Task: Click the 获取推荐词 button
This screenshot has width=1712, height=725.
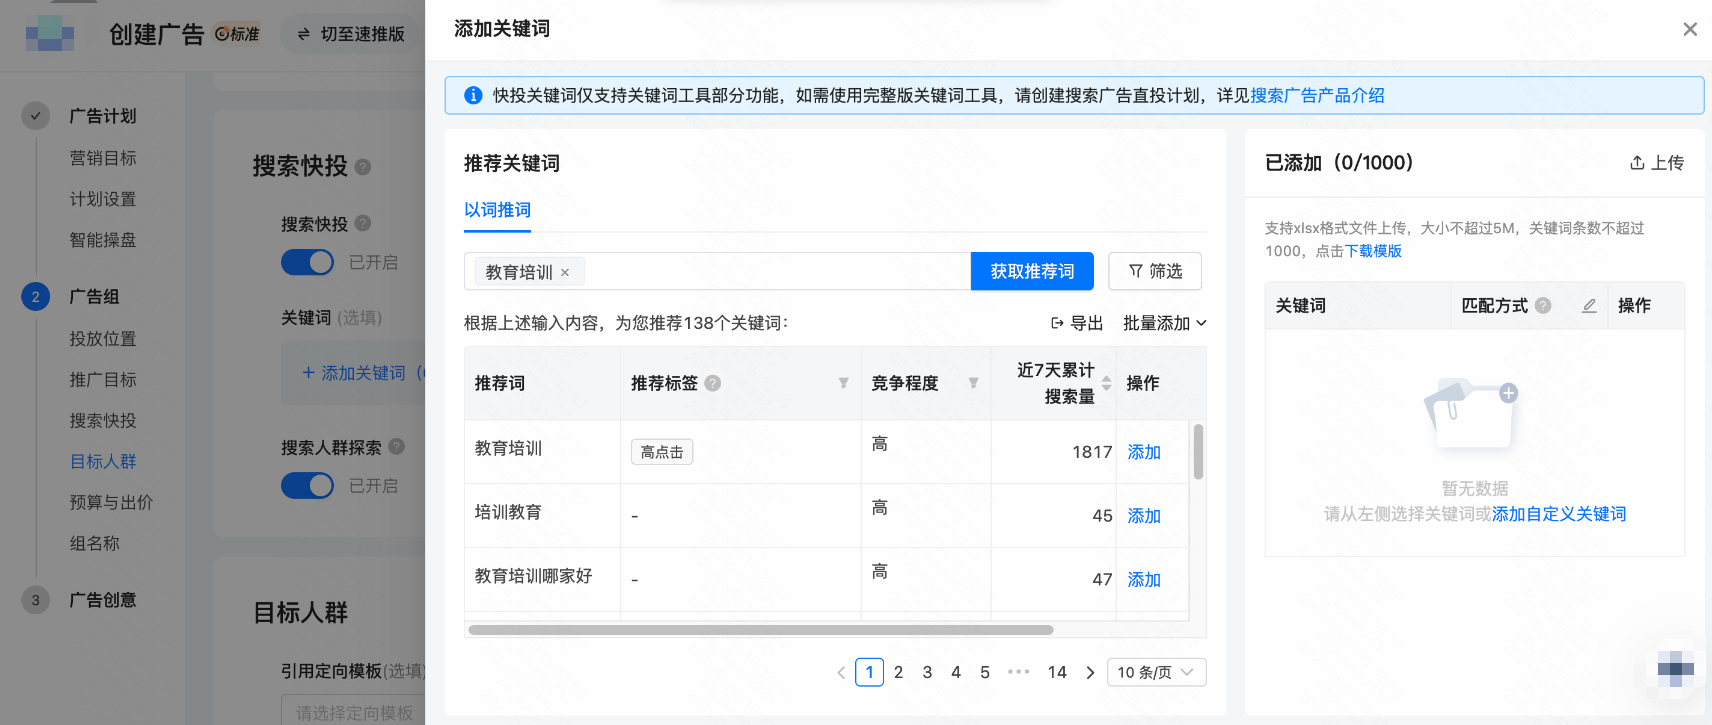Action: pyautogui.click(x=1032, y=271)
